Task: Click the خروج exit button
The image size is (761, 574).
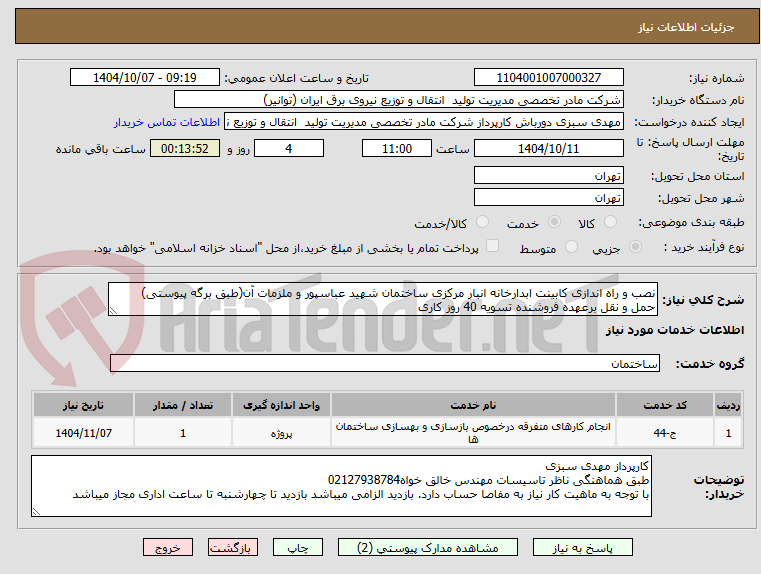Action: [167, 547]
